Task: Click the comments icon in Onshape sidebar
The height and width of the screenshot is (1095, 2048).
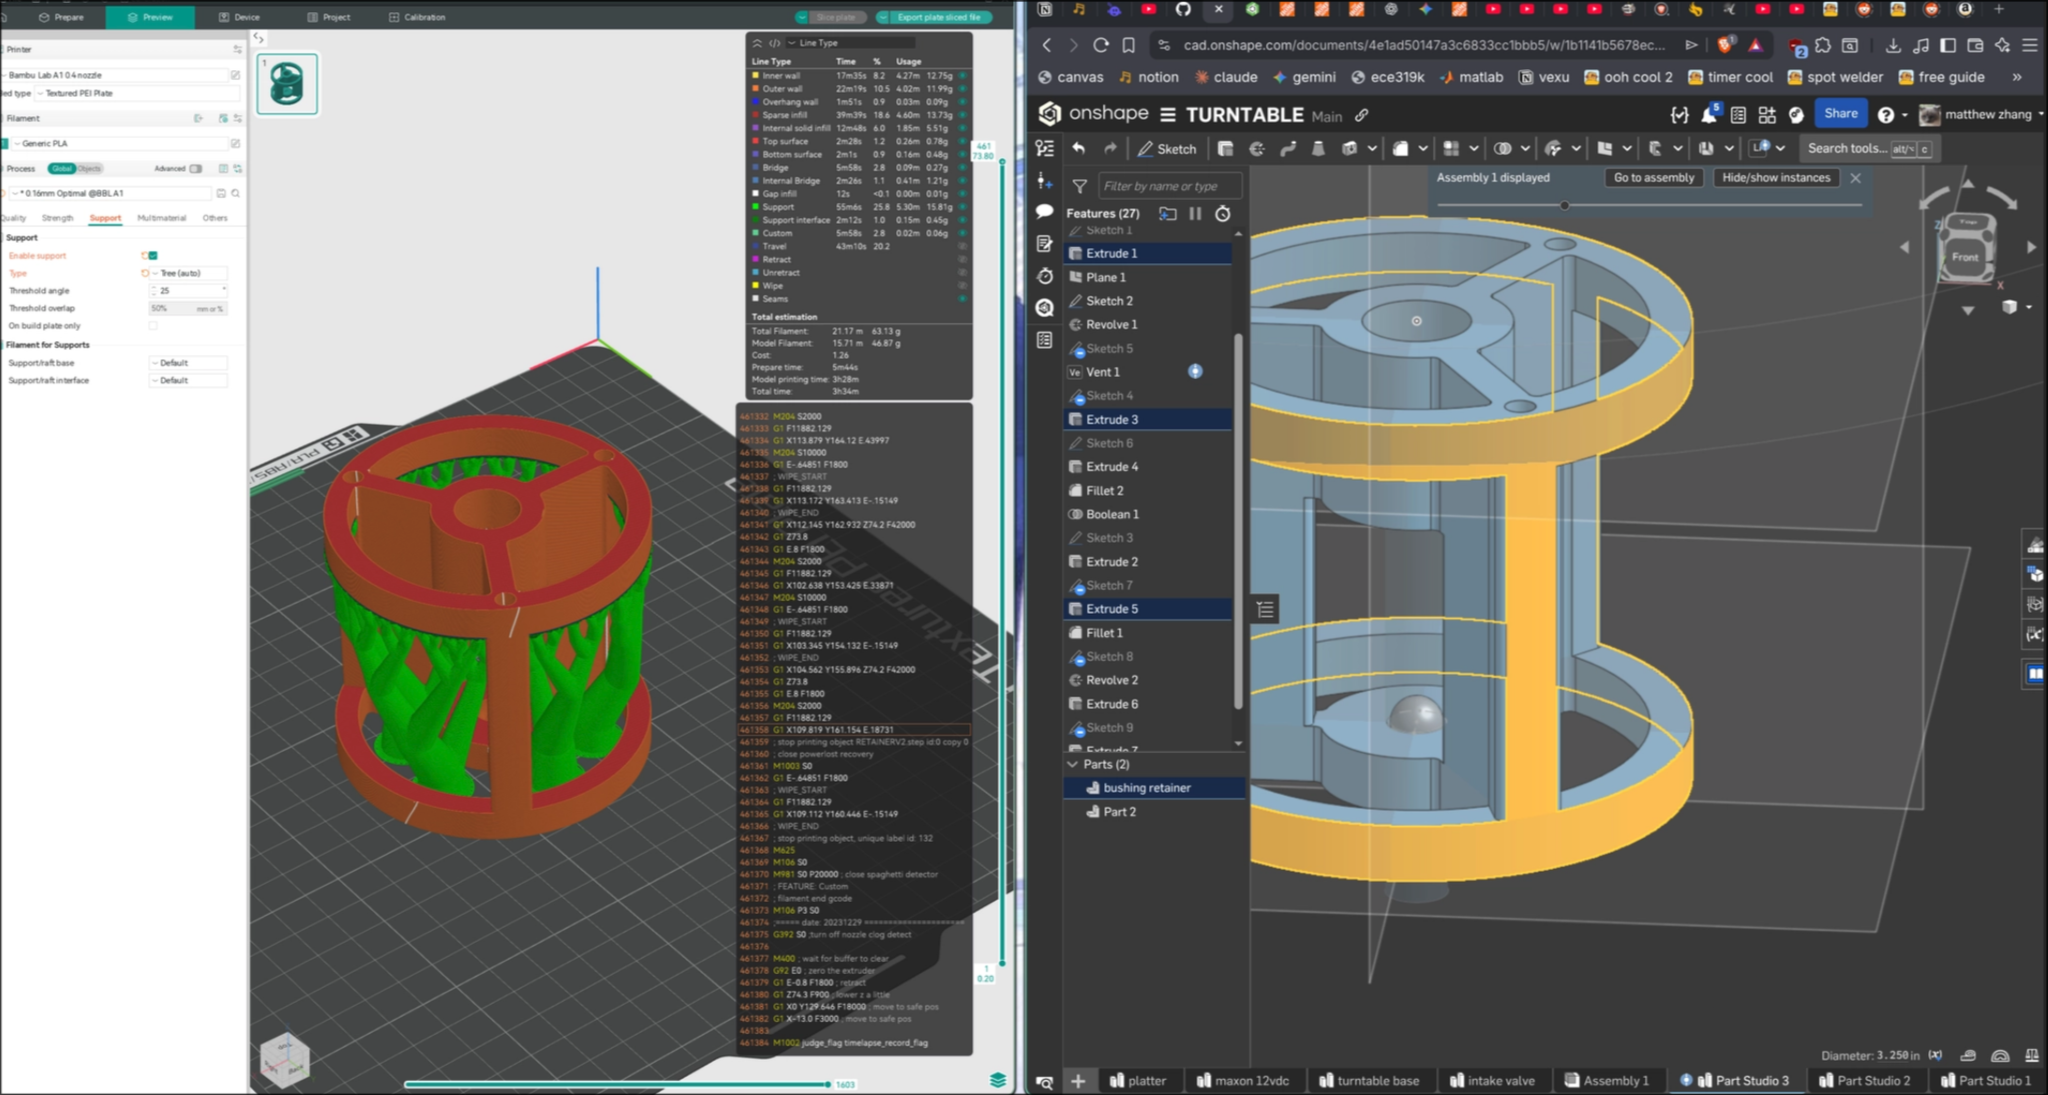Action: [x=1044, y=208]
